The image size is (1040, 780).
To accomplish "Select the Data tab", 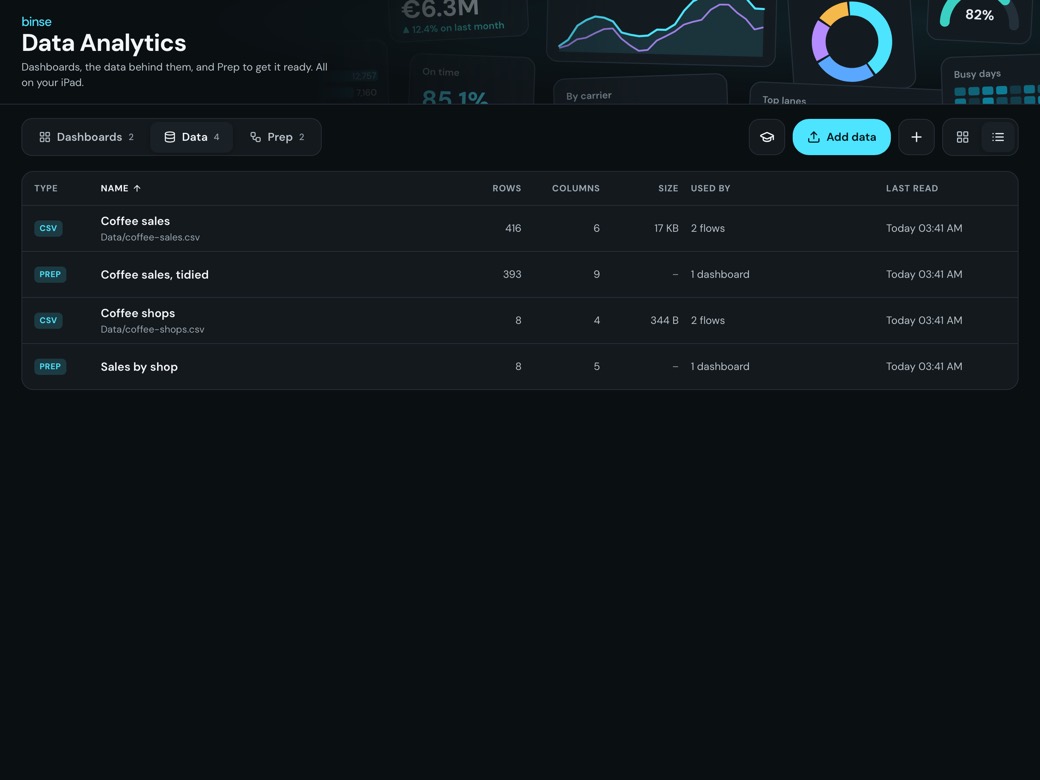I will [x=192, y=137].
